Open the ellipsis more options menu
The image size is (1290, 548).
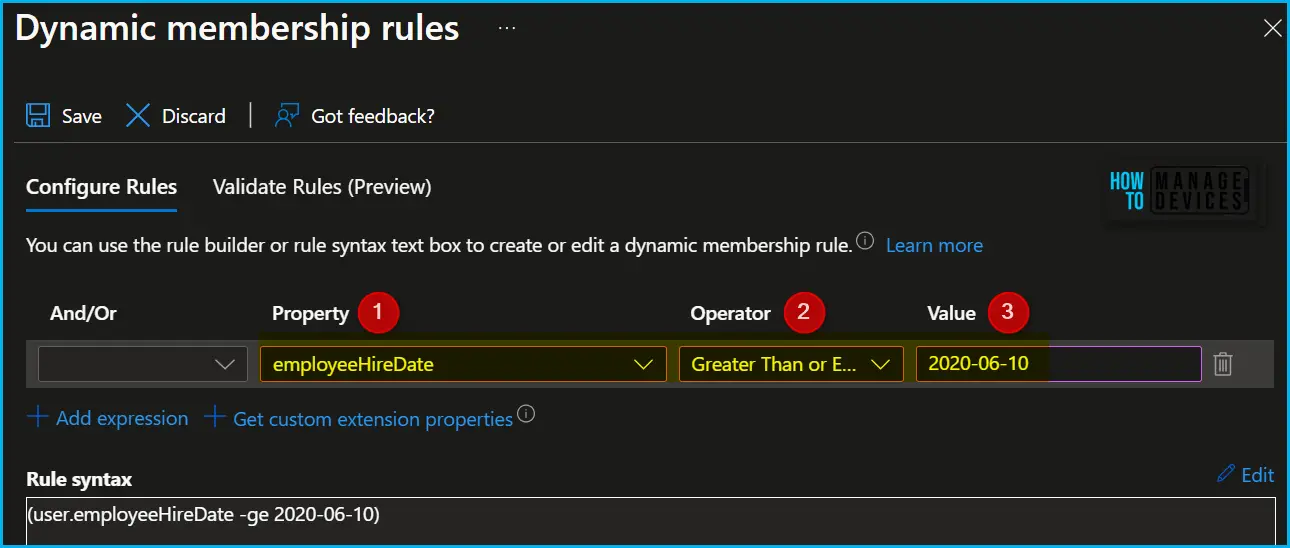coord(507,28)
